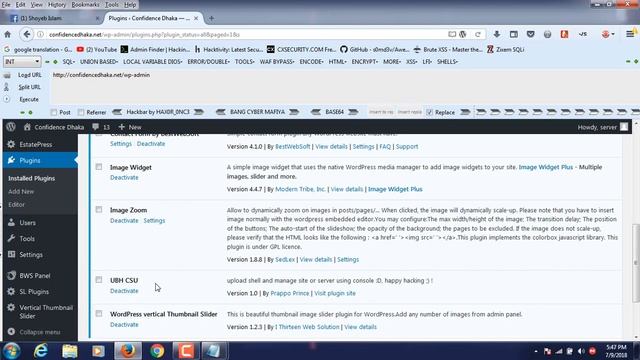Open the Bookmarks menu in the menu bar
Screen dimensions: 640x360
(x=85, y=5)
